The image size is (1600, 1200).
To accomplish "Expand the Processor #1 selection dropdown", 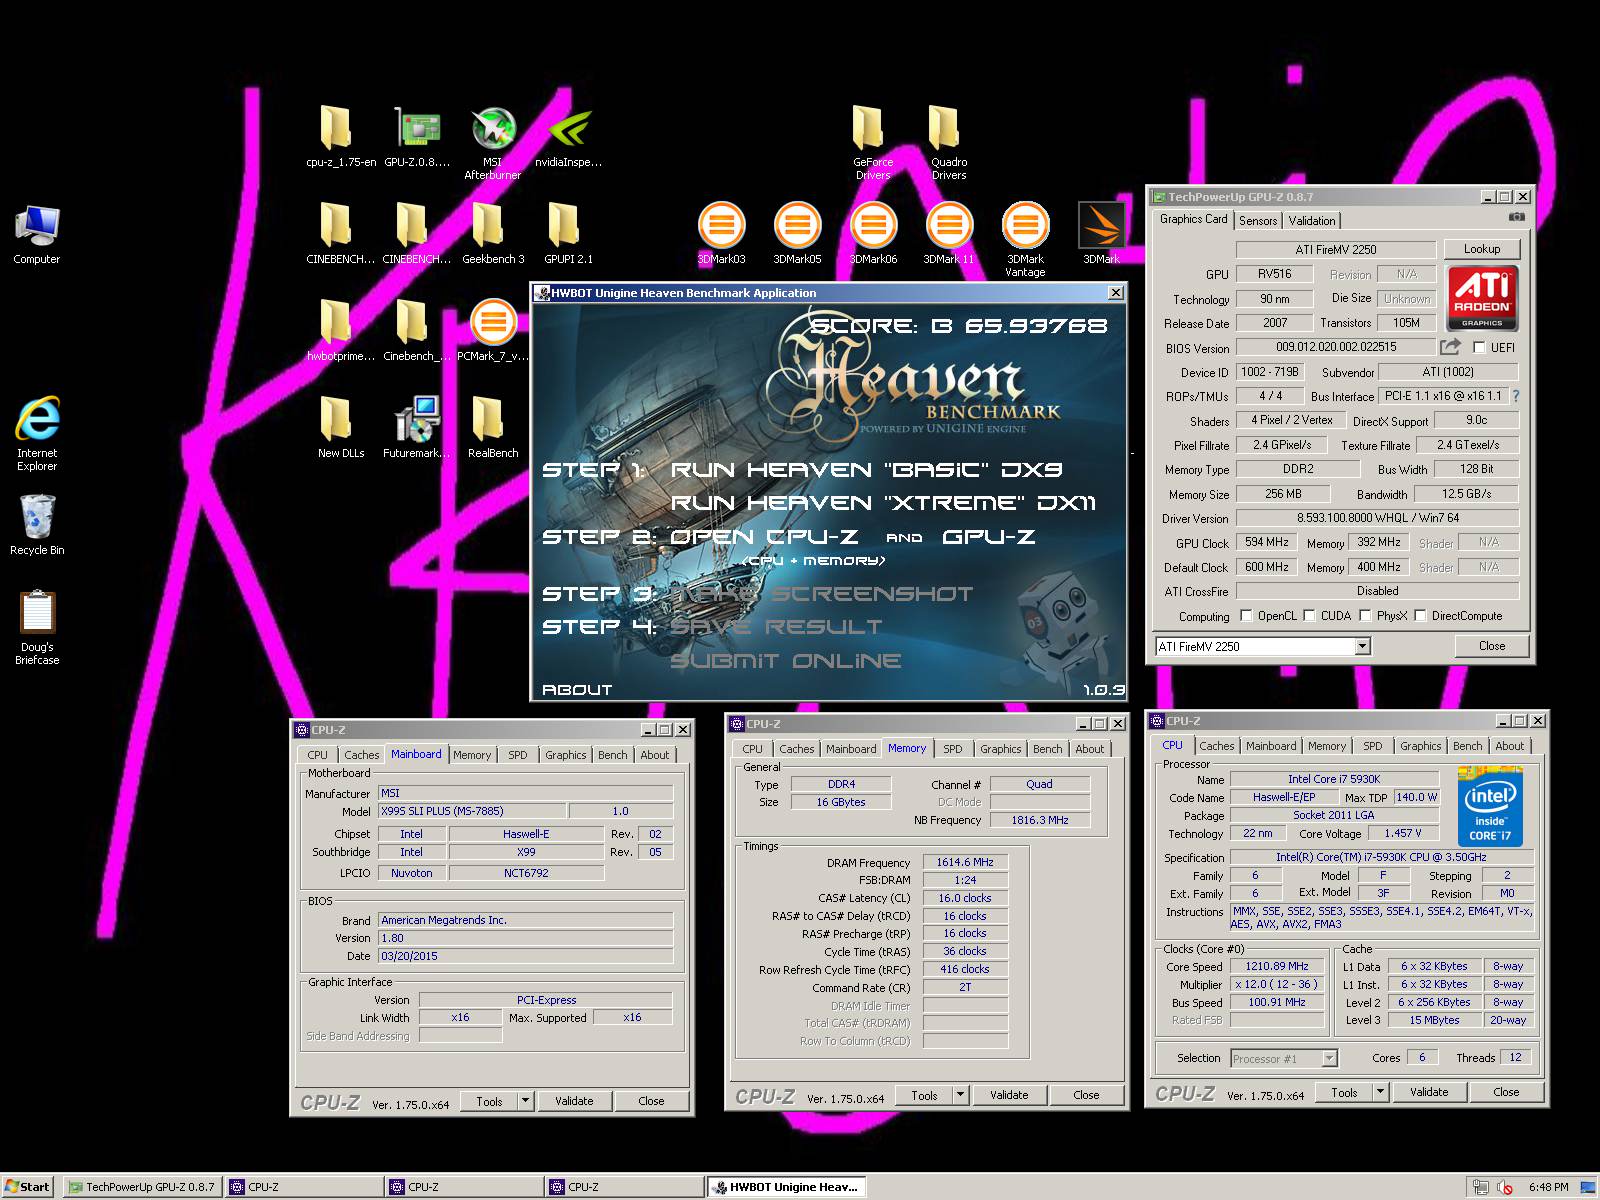I will pos(1329,1058).
